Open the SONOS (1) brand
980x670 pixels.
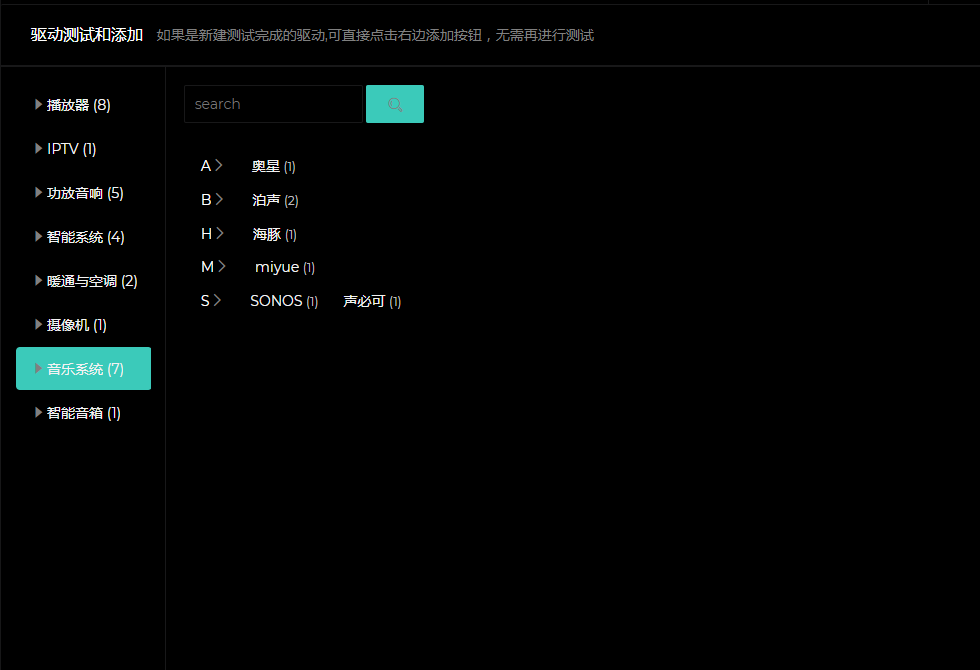284,301
